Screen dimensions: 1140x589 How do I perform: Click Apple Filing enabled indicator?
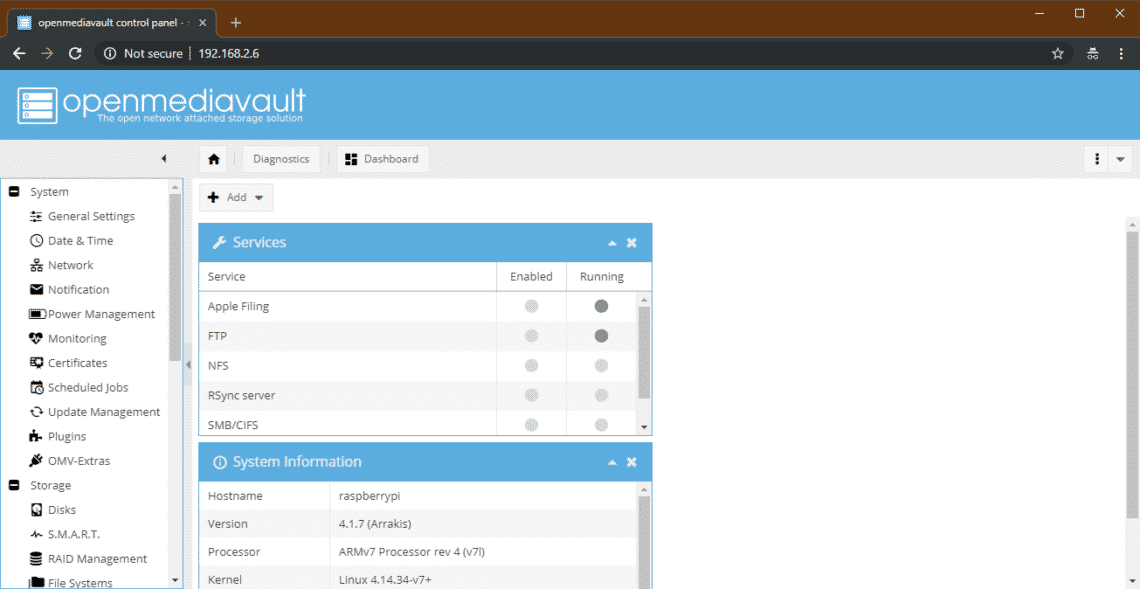coord(531,307)
